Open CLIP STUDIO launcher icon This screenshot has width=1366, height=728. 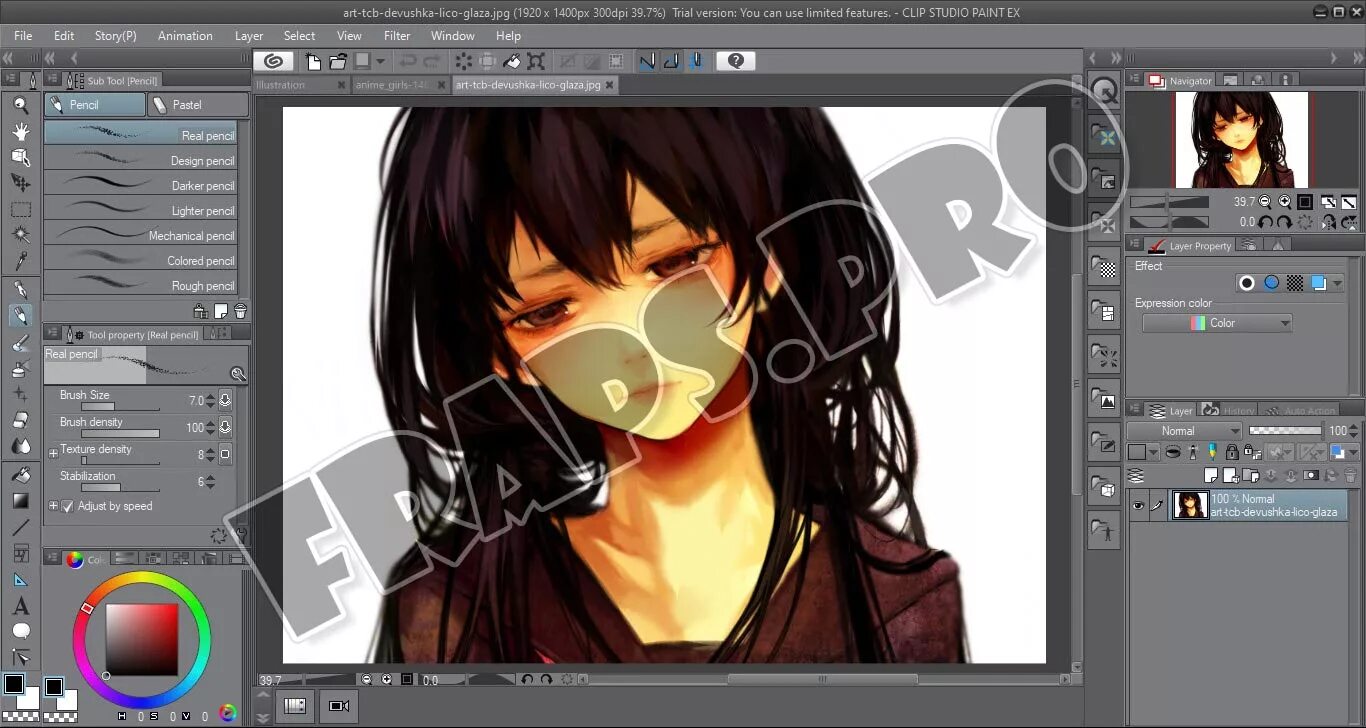274,61
